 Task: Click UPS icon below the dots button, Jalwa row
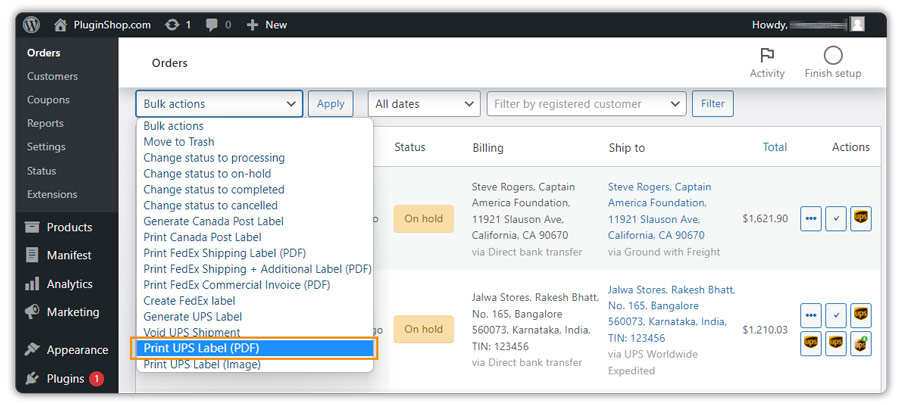point(810,342)
